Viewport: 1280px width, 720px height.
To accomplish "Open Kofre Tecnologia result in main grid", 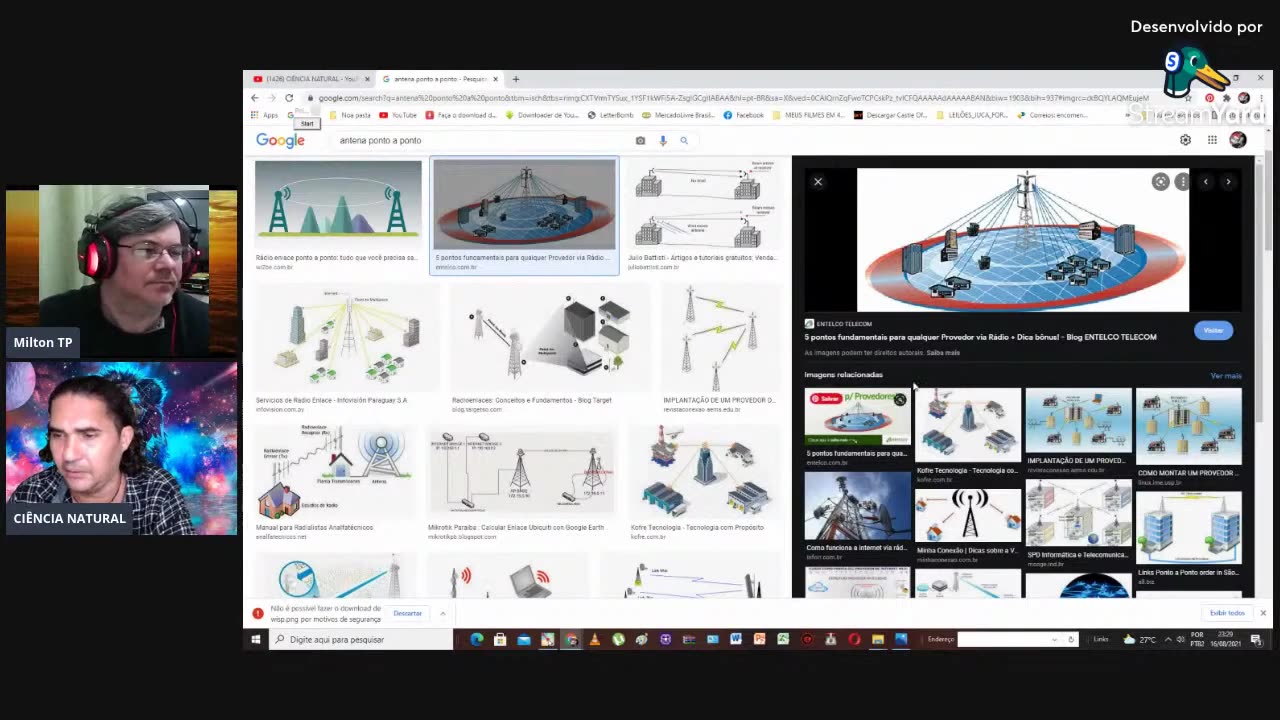I will pos(704,472).
